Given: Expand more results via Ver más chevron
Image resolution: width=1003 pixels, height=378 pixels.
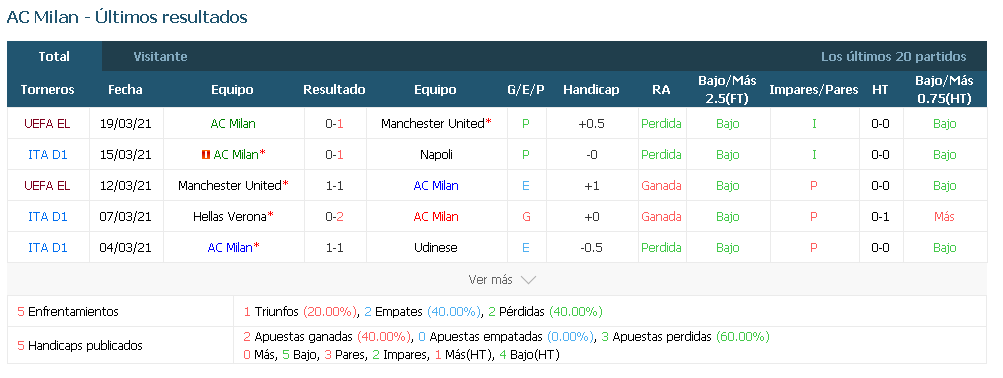Looking at the screenshot, I should [x=528, y=280].
